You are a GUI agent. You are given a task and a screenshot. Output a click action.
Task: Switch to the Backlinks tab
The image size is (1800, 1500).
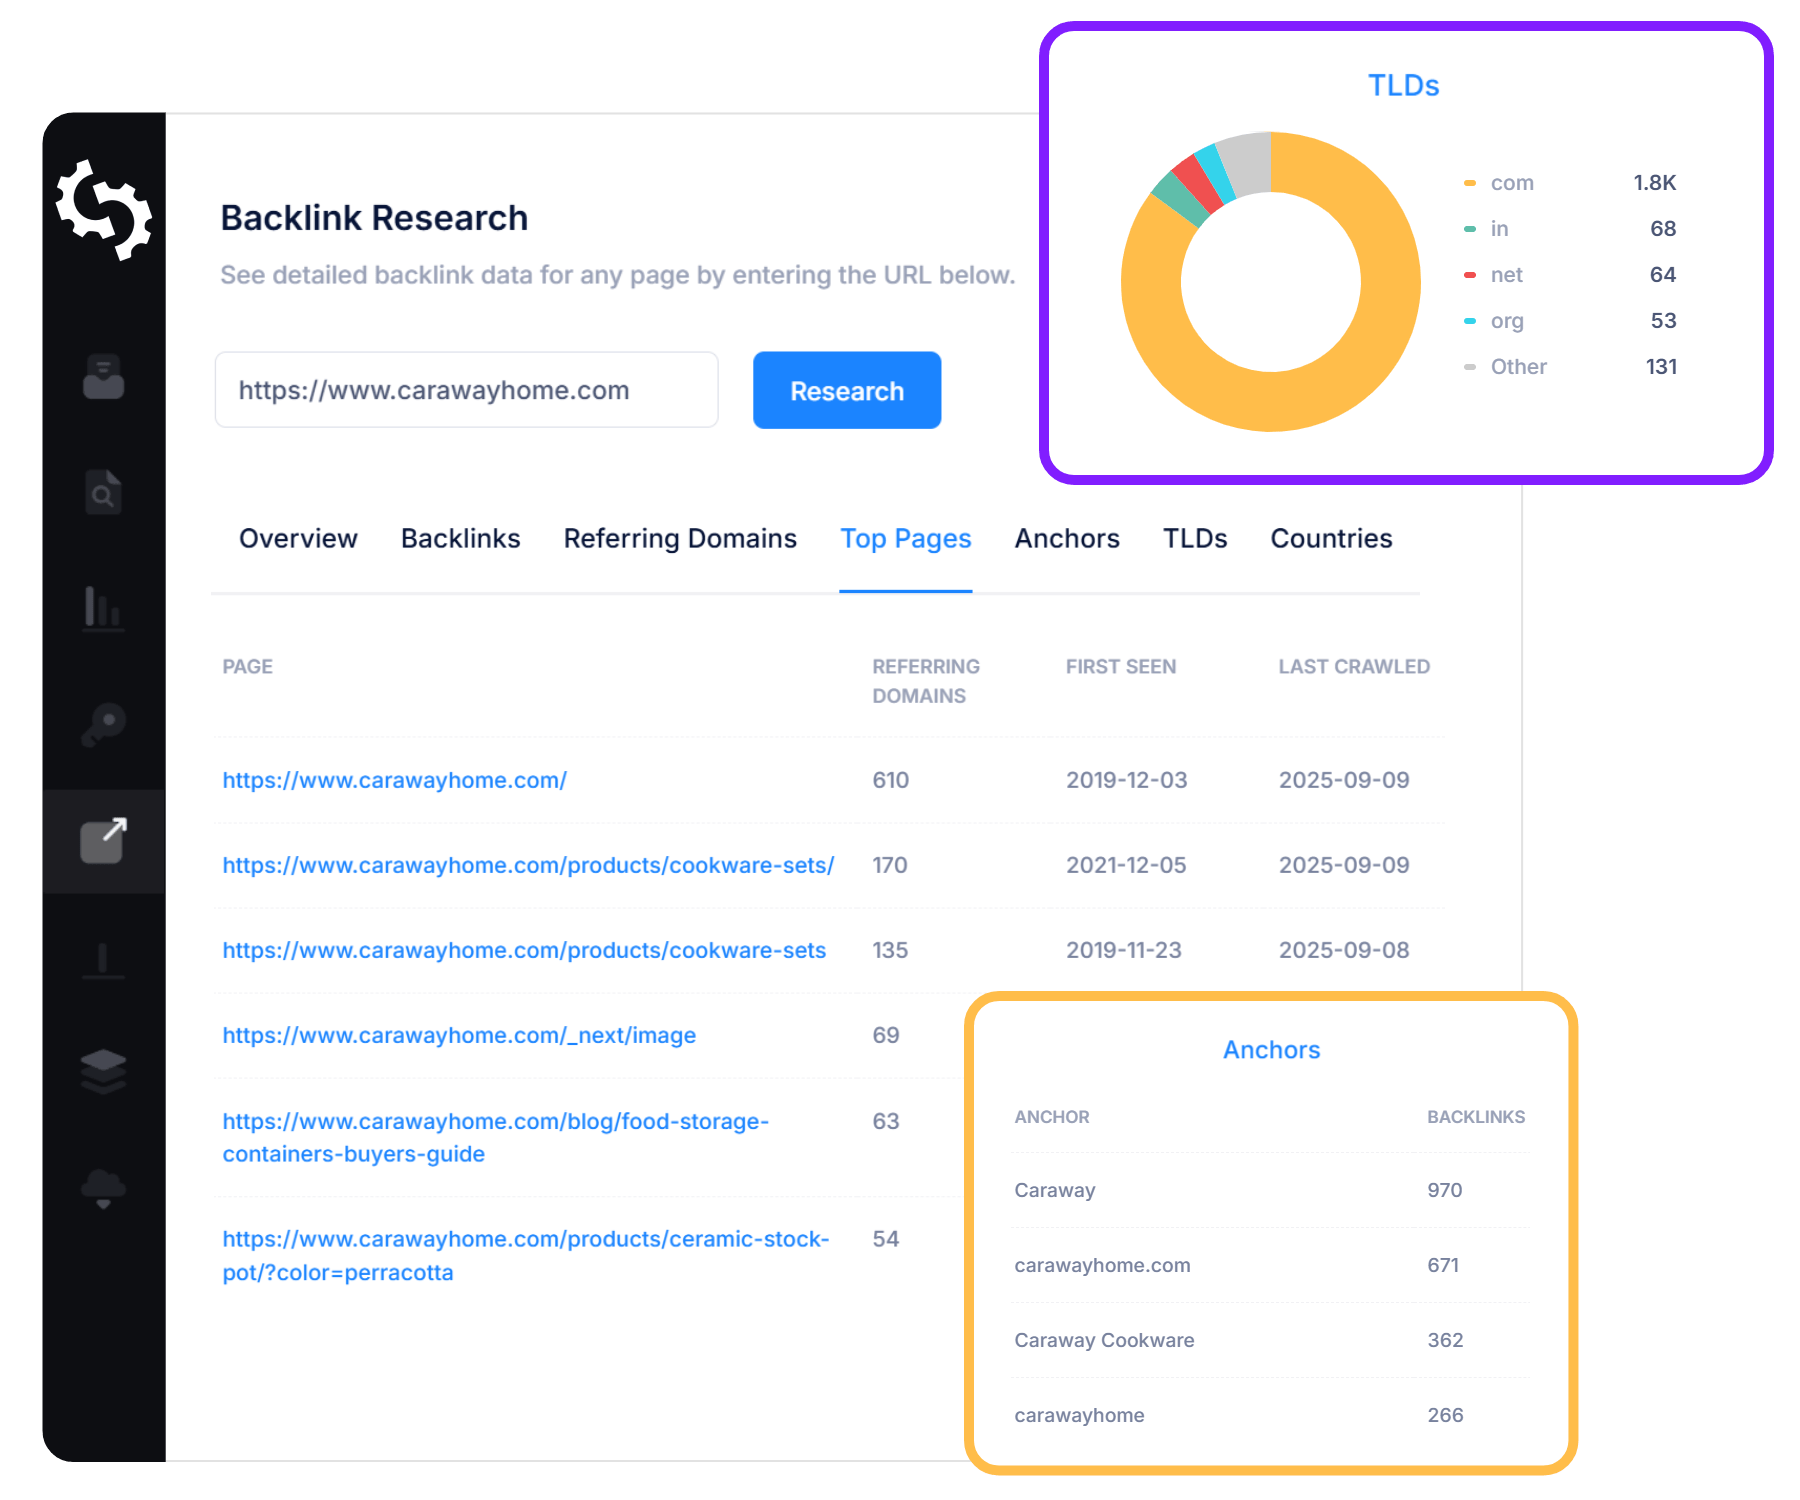(460, 539)
